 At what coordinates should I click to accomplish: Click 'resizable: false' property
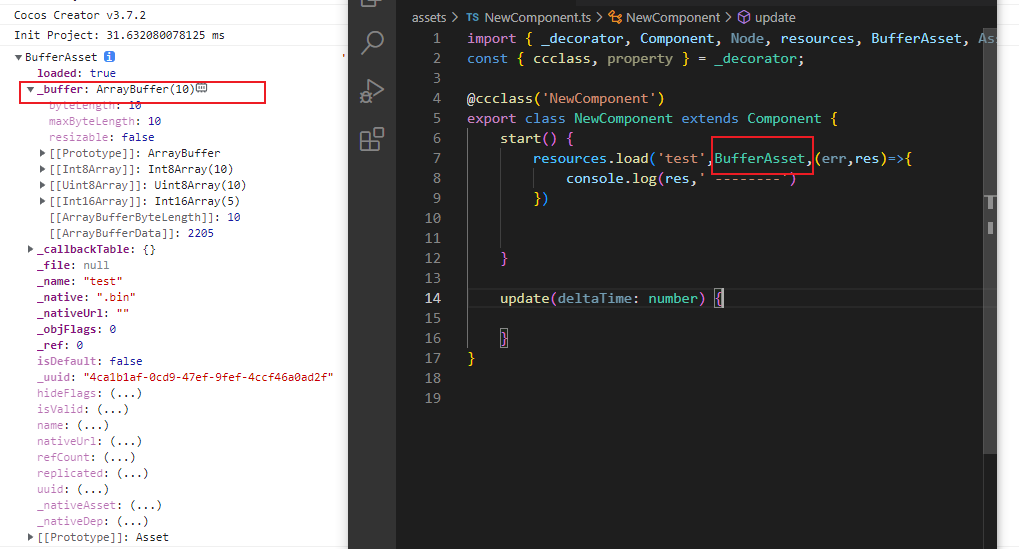pyautogui.click(x=101, y=137)
